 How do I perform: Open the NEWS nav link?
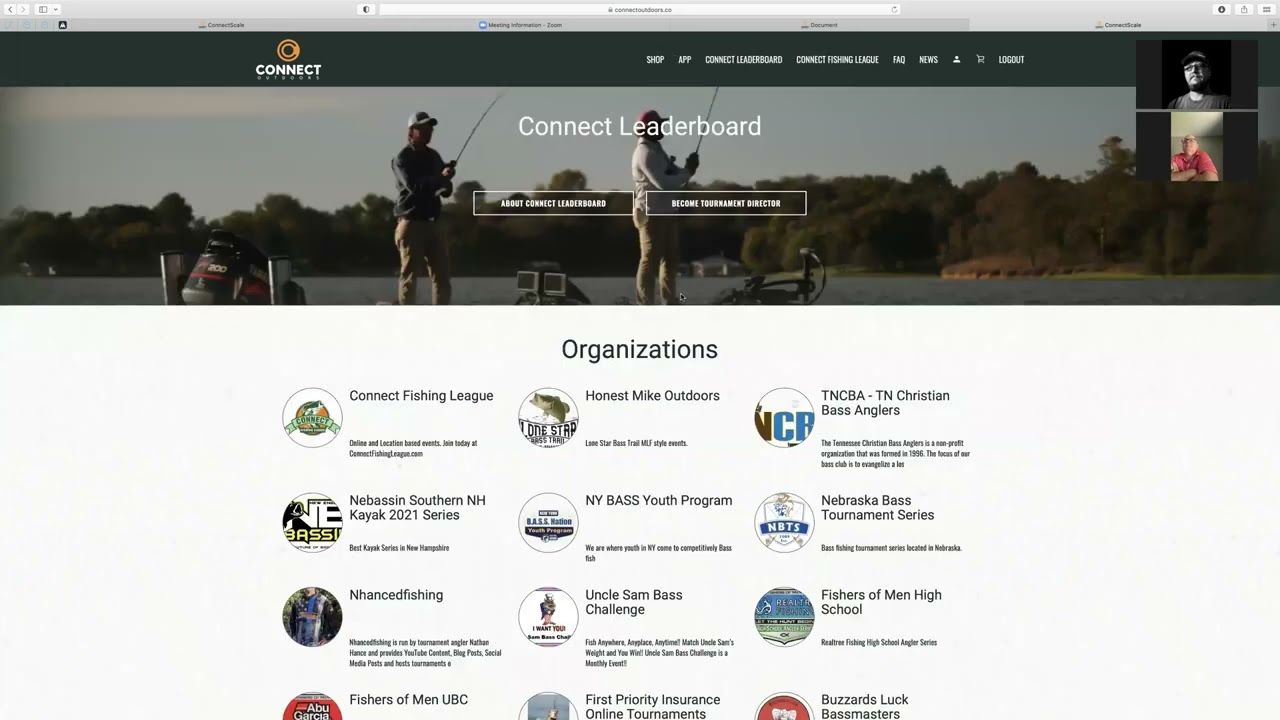click(929, 59)
